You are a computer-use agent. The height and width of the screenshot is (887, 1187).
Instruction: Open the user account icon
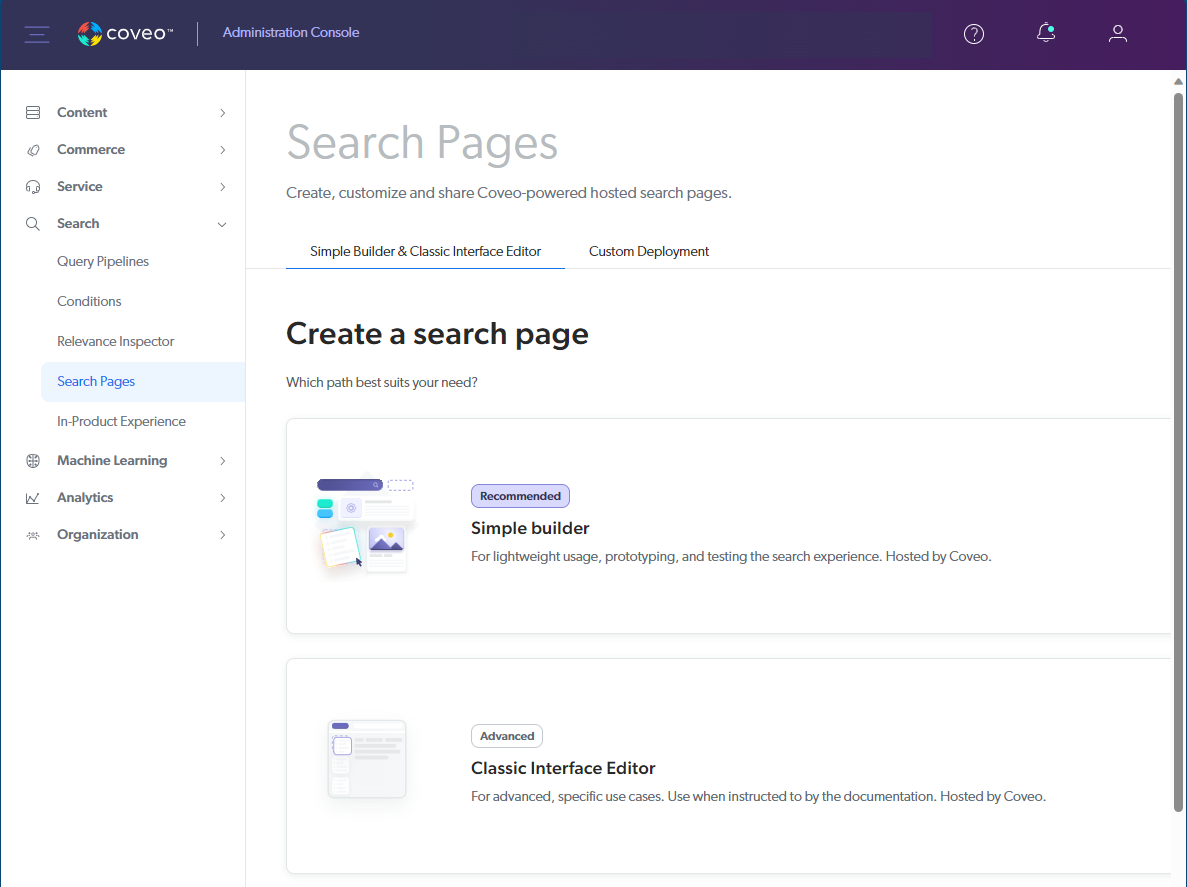point(1118,33)
